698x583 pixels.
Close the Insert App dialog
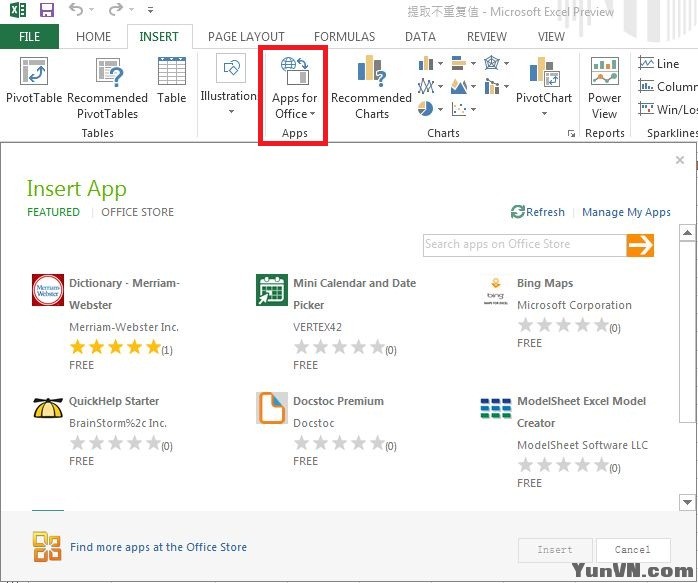click(x=680, y=160)
